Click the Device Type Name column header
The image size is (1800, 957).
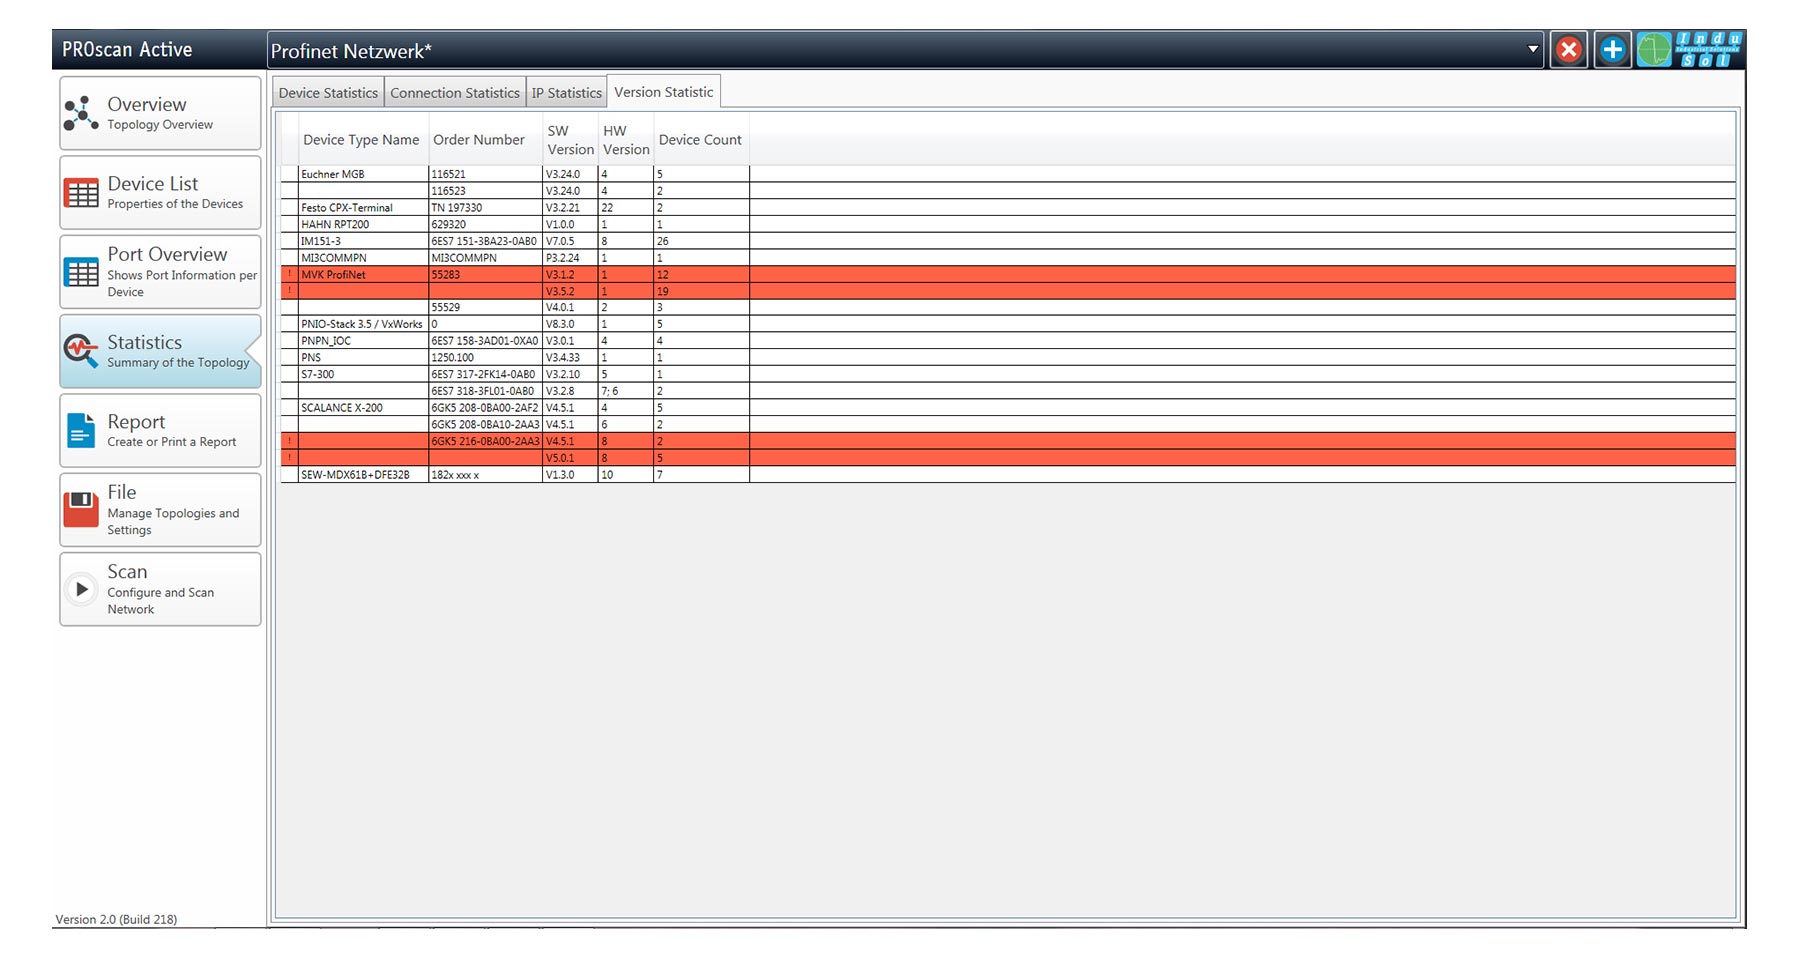361,140
